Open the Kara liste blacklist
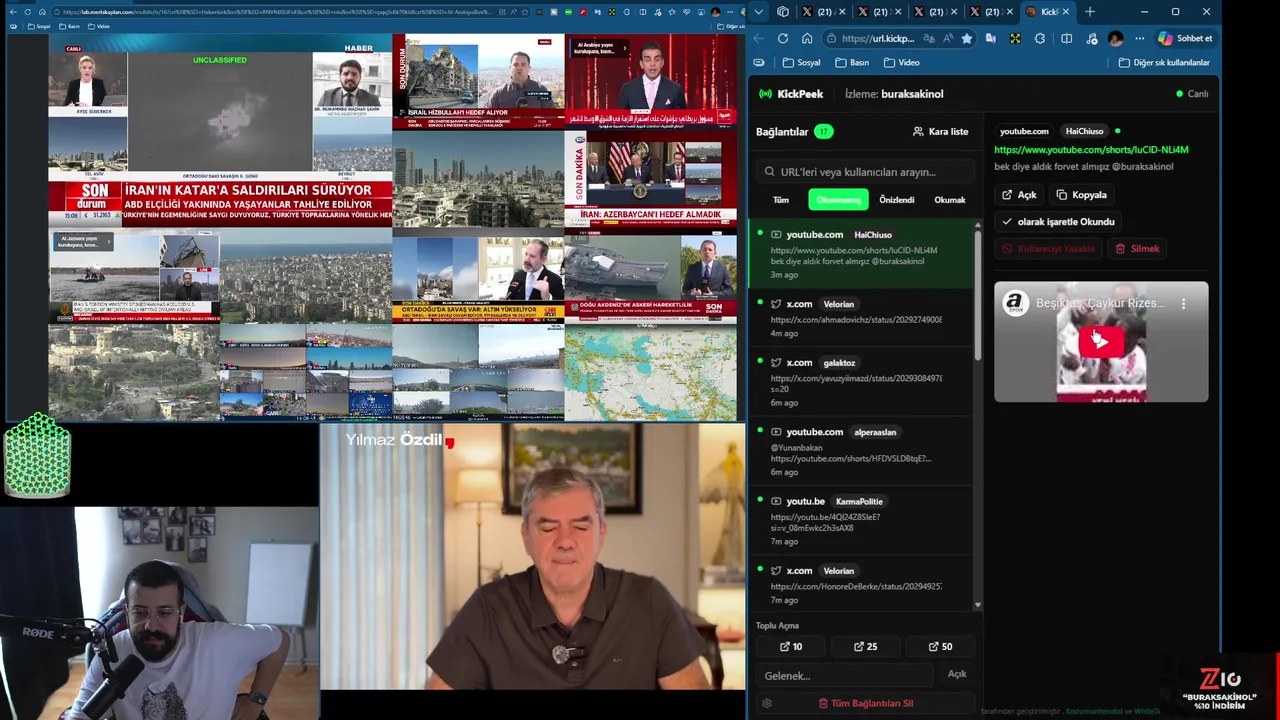 pos(940,131)
